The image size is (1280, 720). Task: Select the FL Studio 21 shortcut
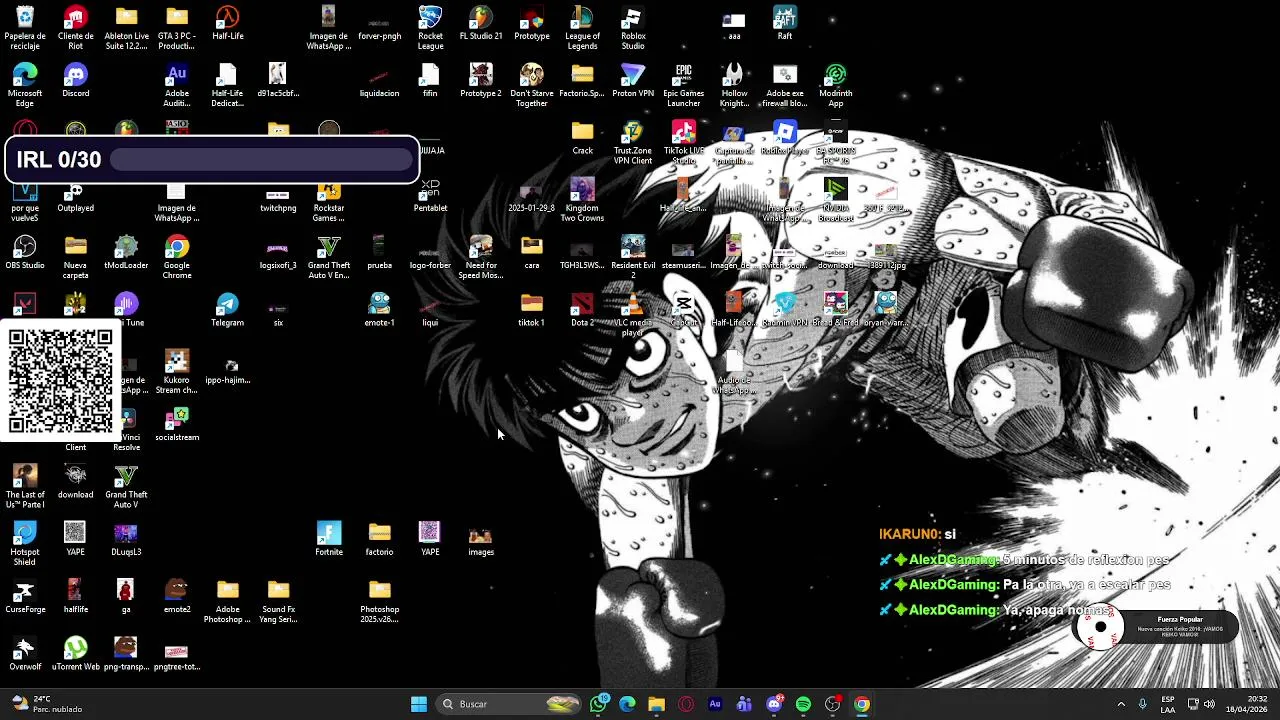tap(481, 24)
